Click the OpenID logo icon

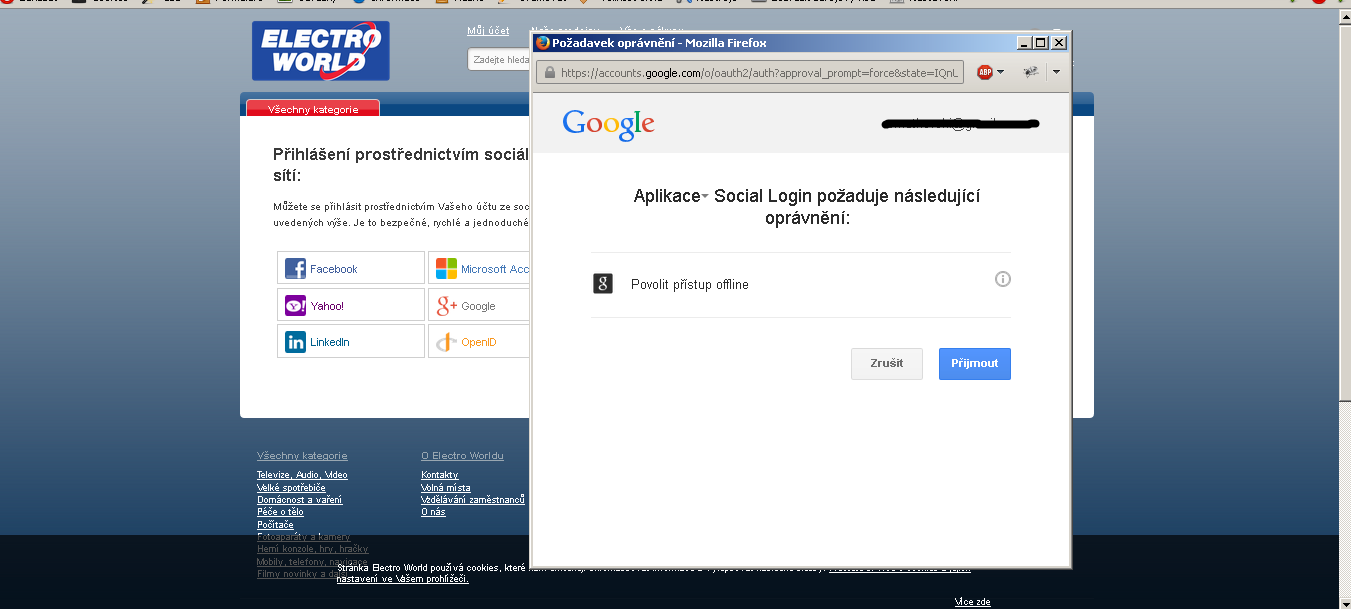click(446, 342)
